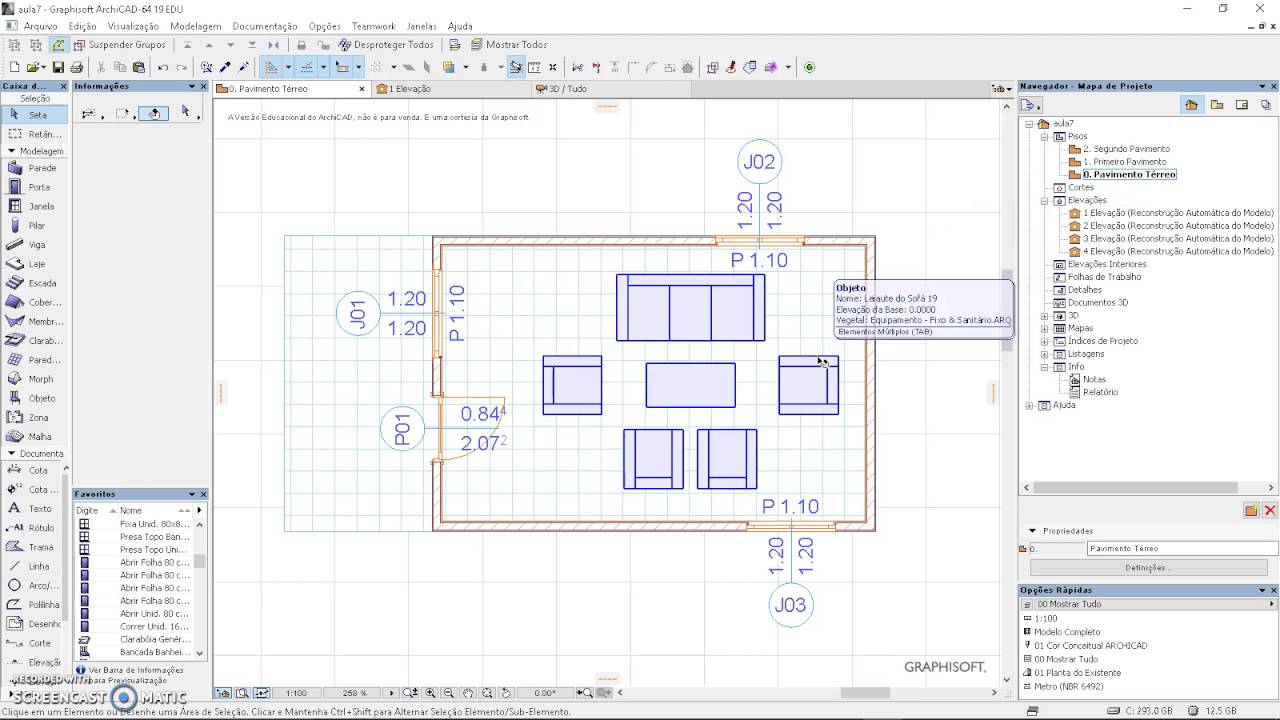This screenshot has width=1280, height=720.
Task: Open 1. Primeiro Pavimento in Navigator
Action: pyautogui.click(x=1124, y=162)
